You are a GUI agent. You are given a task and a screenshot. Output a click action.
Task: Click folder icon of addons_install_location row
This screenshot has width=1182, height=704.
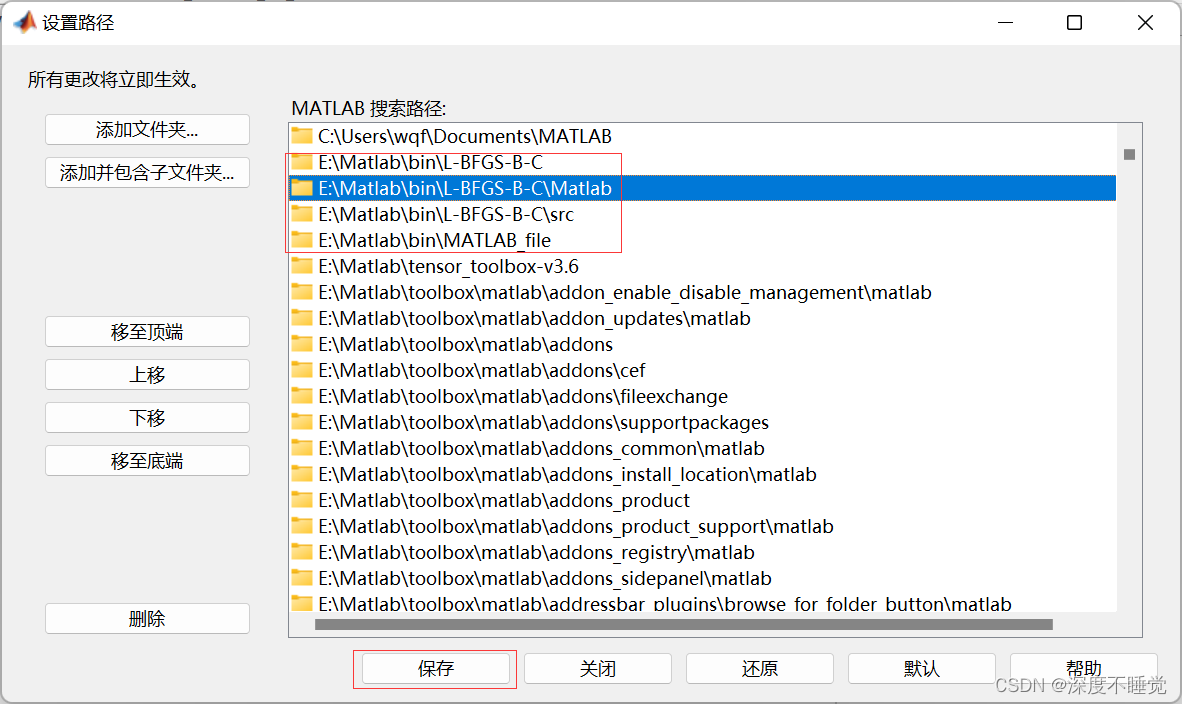[302, 474]
